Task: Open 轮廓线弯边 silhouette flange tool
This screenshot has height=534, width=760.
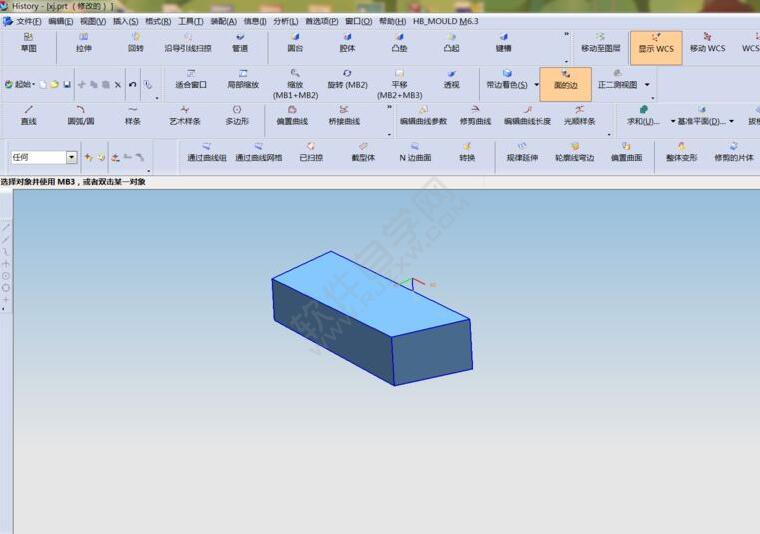Action: (x=574, y=152)
